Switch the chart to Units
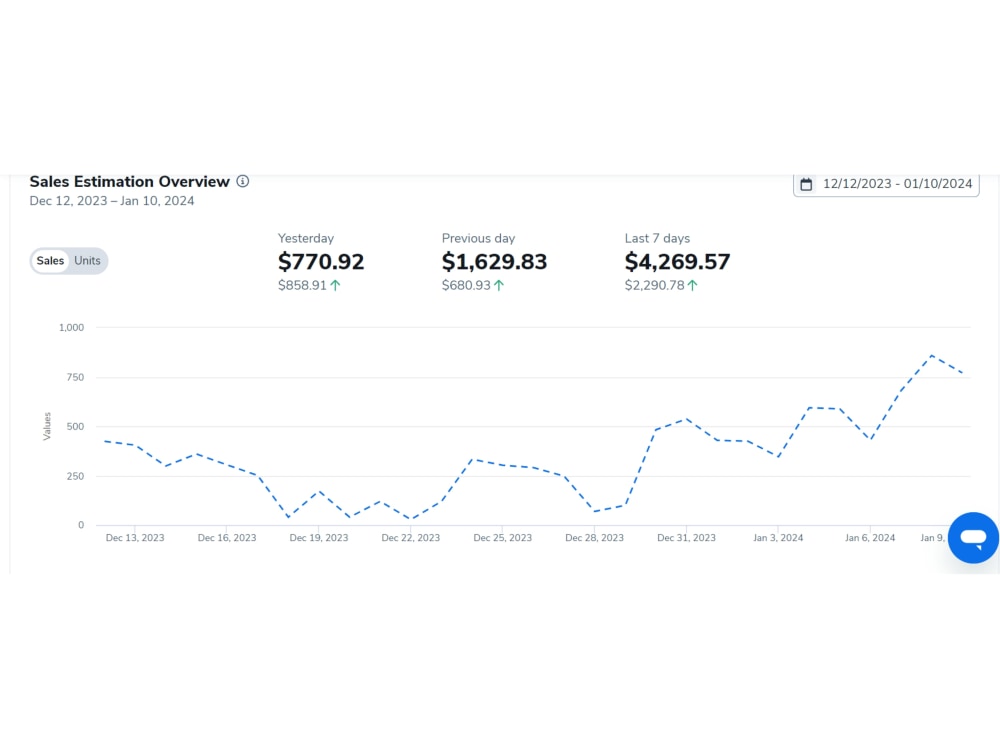This screenshot has height=750, width=1000. point(87,261)
